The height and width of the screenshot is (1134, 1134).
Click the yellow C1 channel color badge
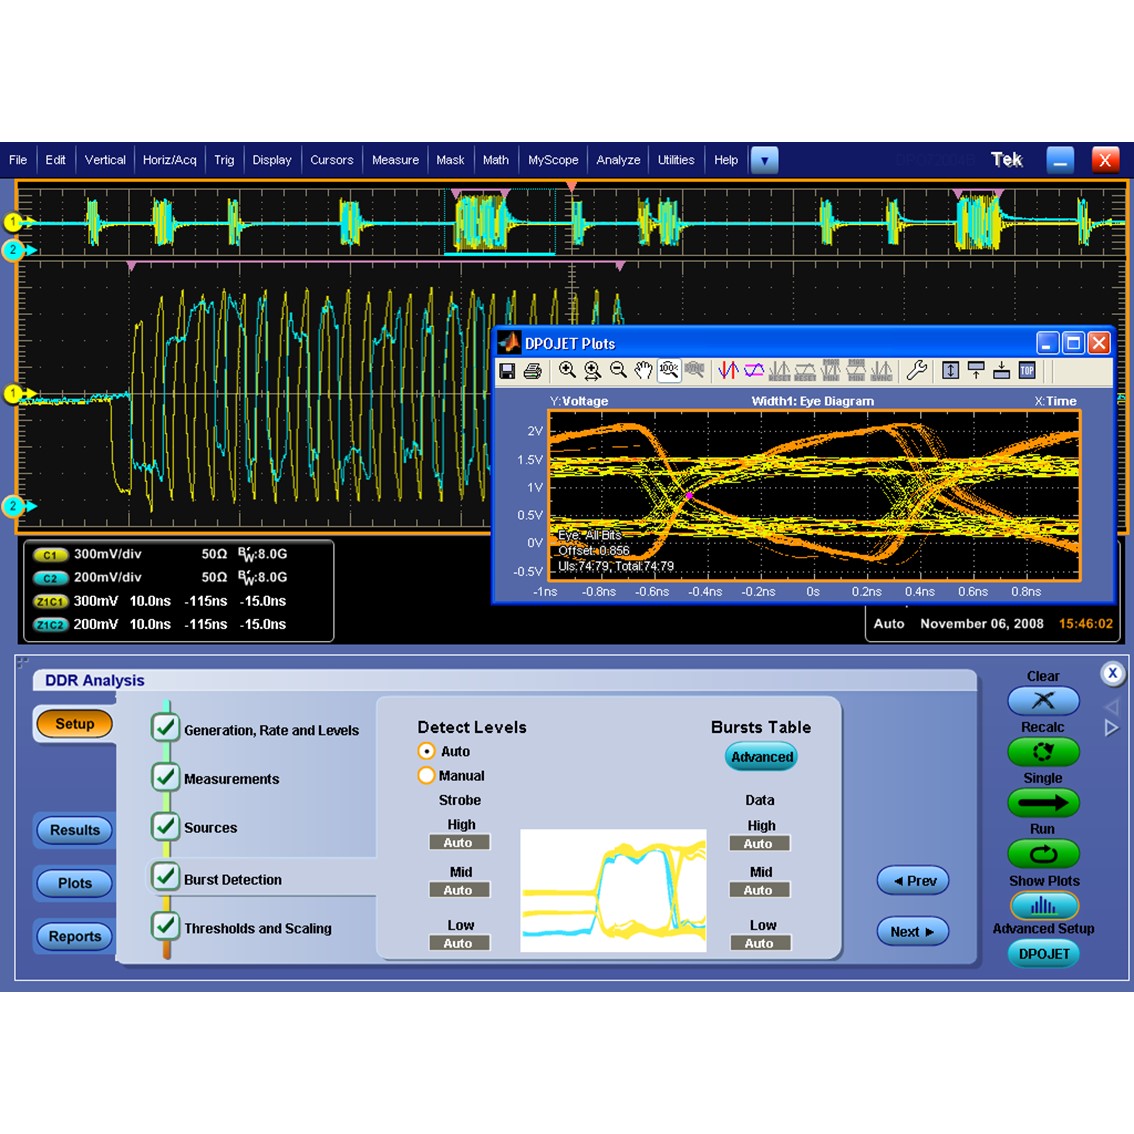click(x=49, y=554)
